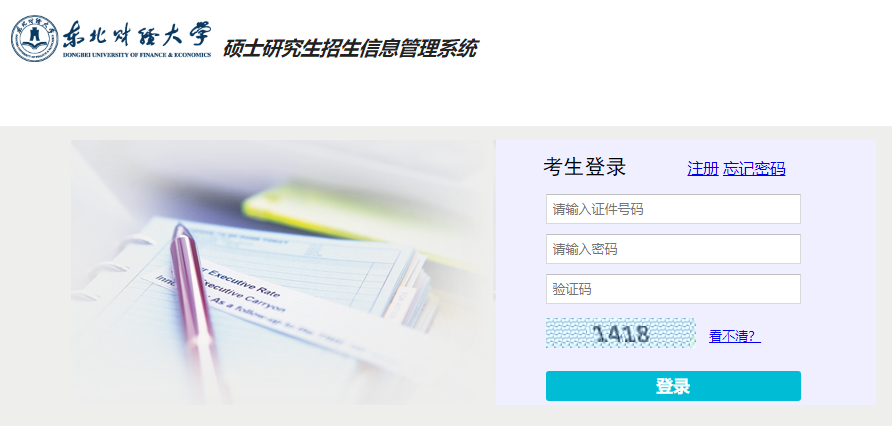Click the 考生登录 panel heading
The image size is (892, 429).
click(584, 167)
